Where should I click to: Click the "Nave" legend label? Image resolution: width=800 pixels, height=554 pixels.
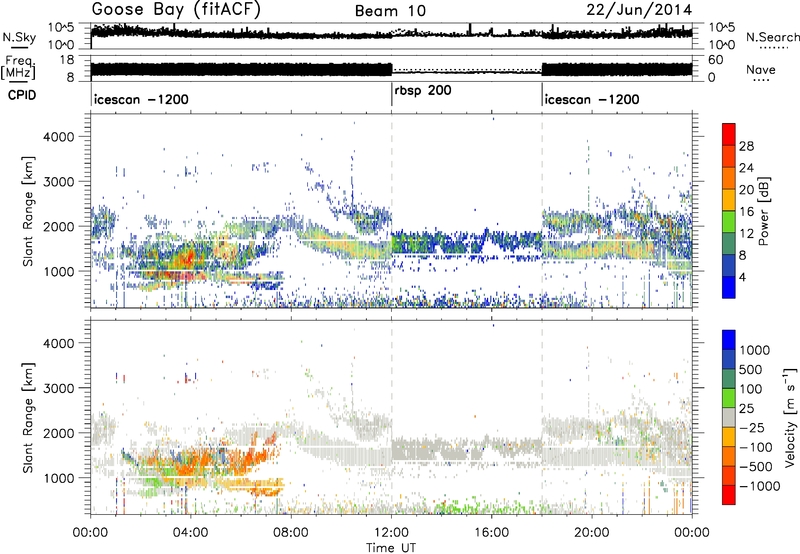pos(761,69)
